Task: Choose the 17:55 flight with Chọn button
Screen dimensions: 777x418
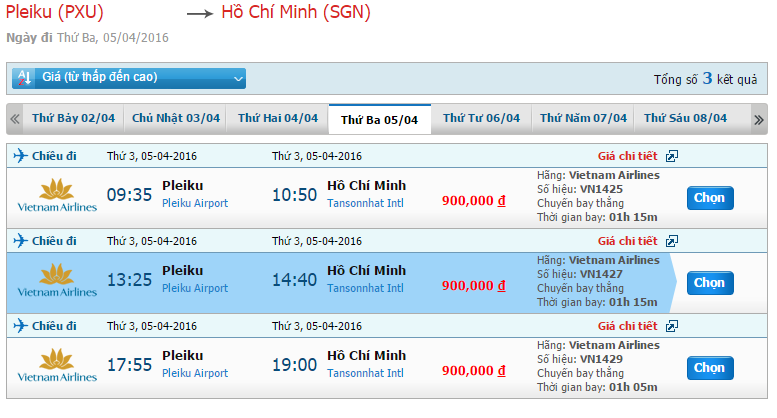Action: 710,368
